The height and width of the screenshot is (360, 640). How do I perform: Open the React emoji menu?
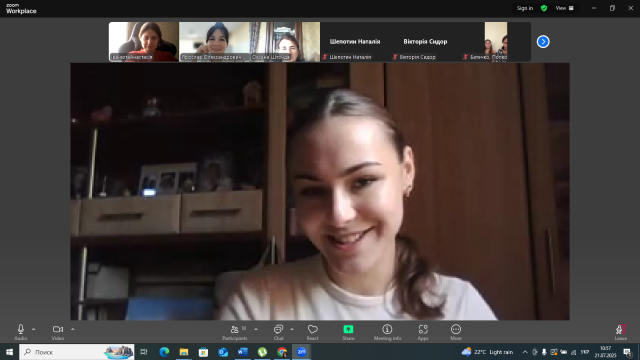tap(313, 332)
